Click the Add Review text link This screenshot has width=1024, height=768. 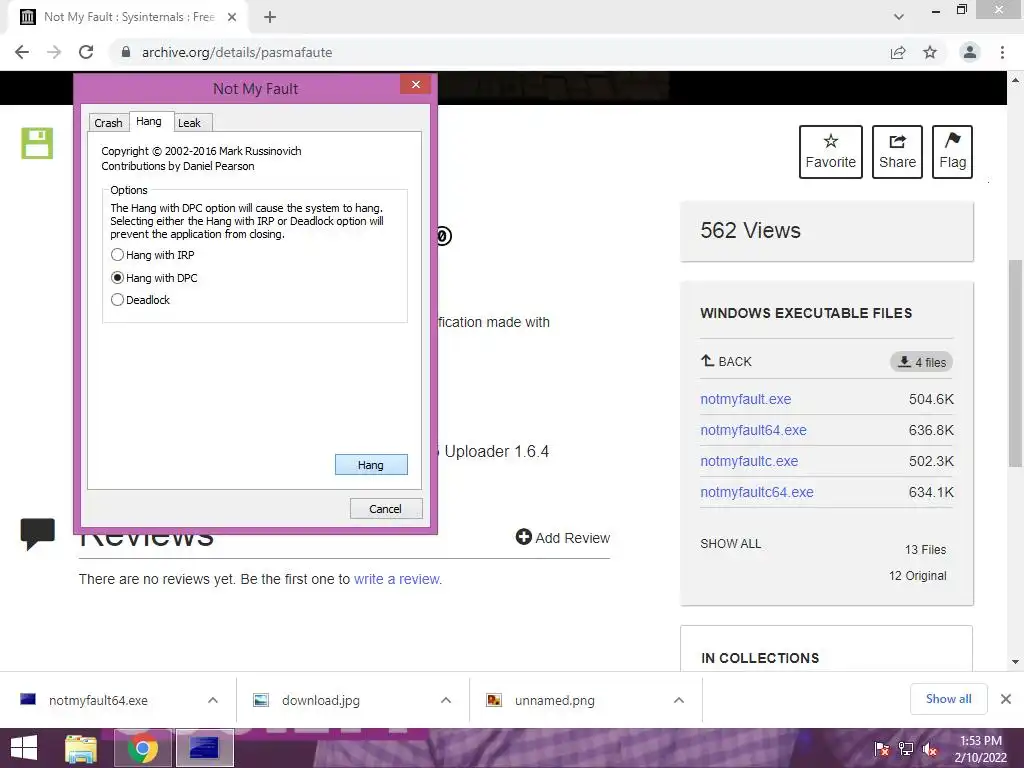(x=573, y=537)
